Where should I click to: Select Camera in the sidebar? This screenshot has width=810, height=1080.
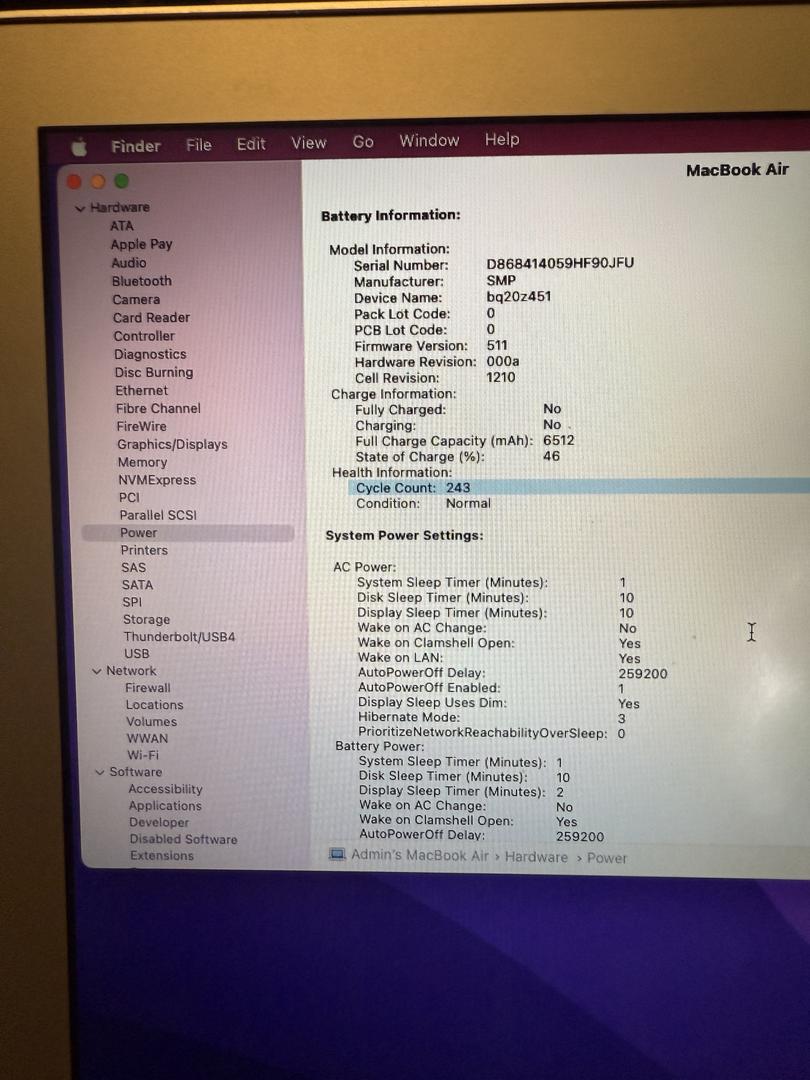(136, 300)
